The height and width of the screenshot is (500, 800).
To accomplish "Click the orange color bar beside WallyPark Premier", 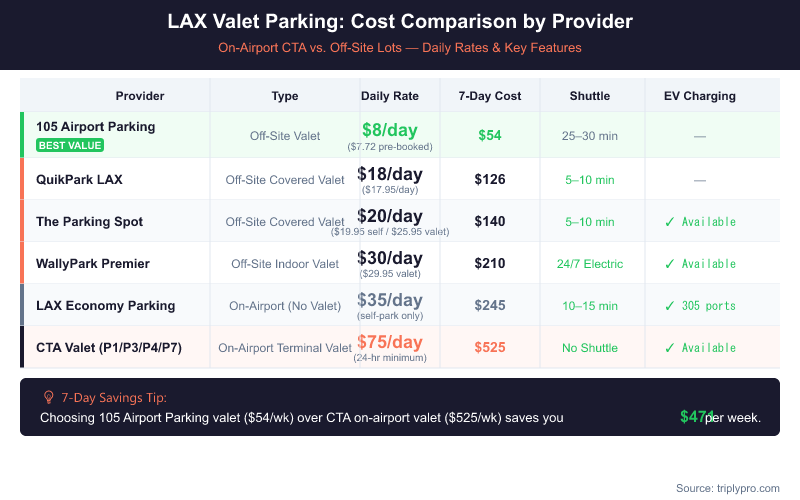I will 22,264.
